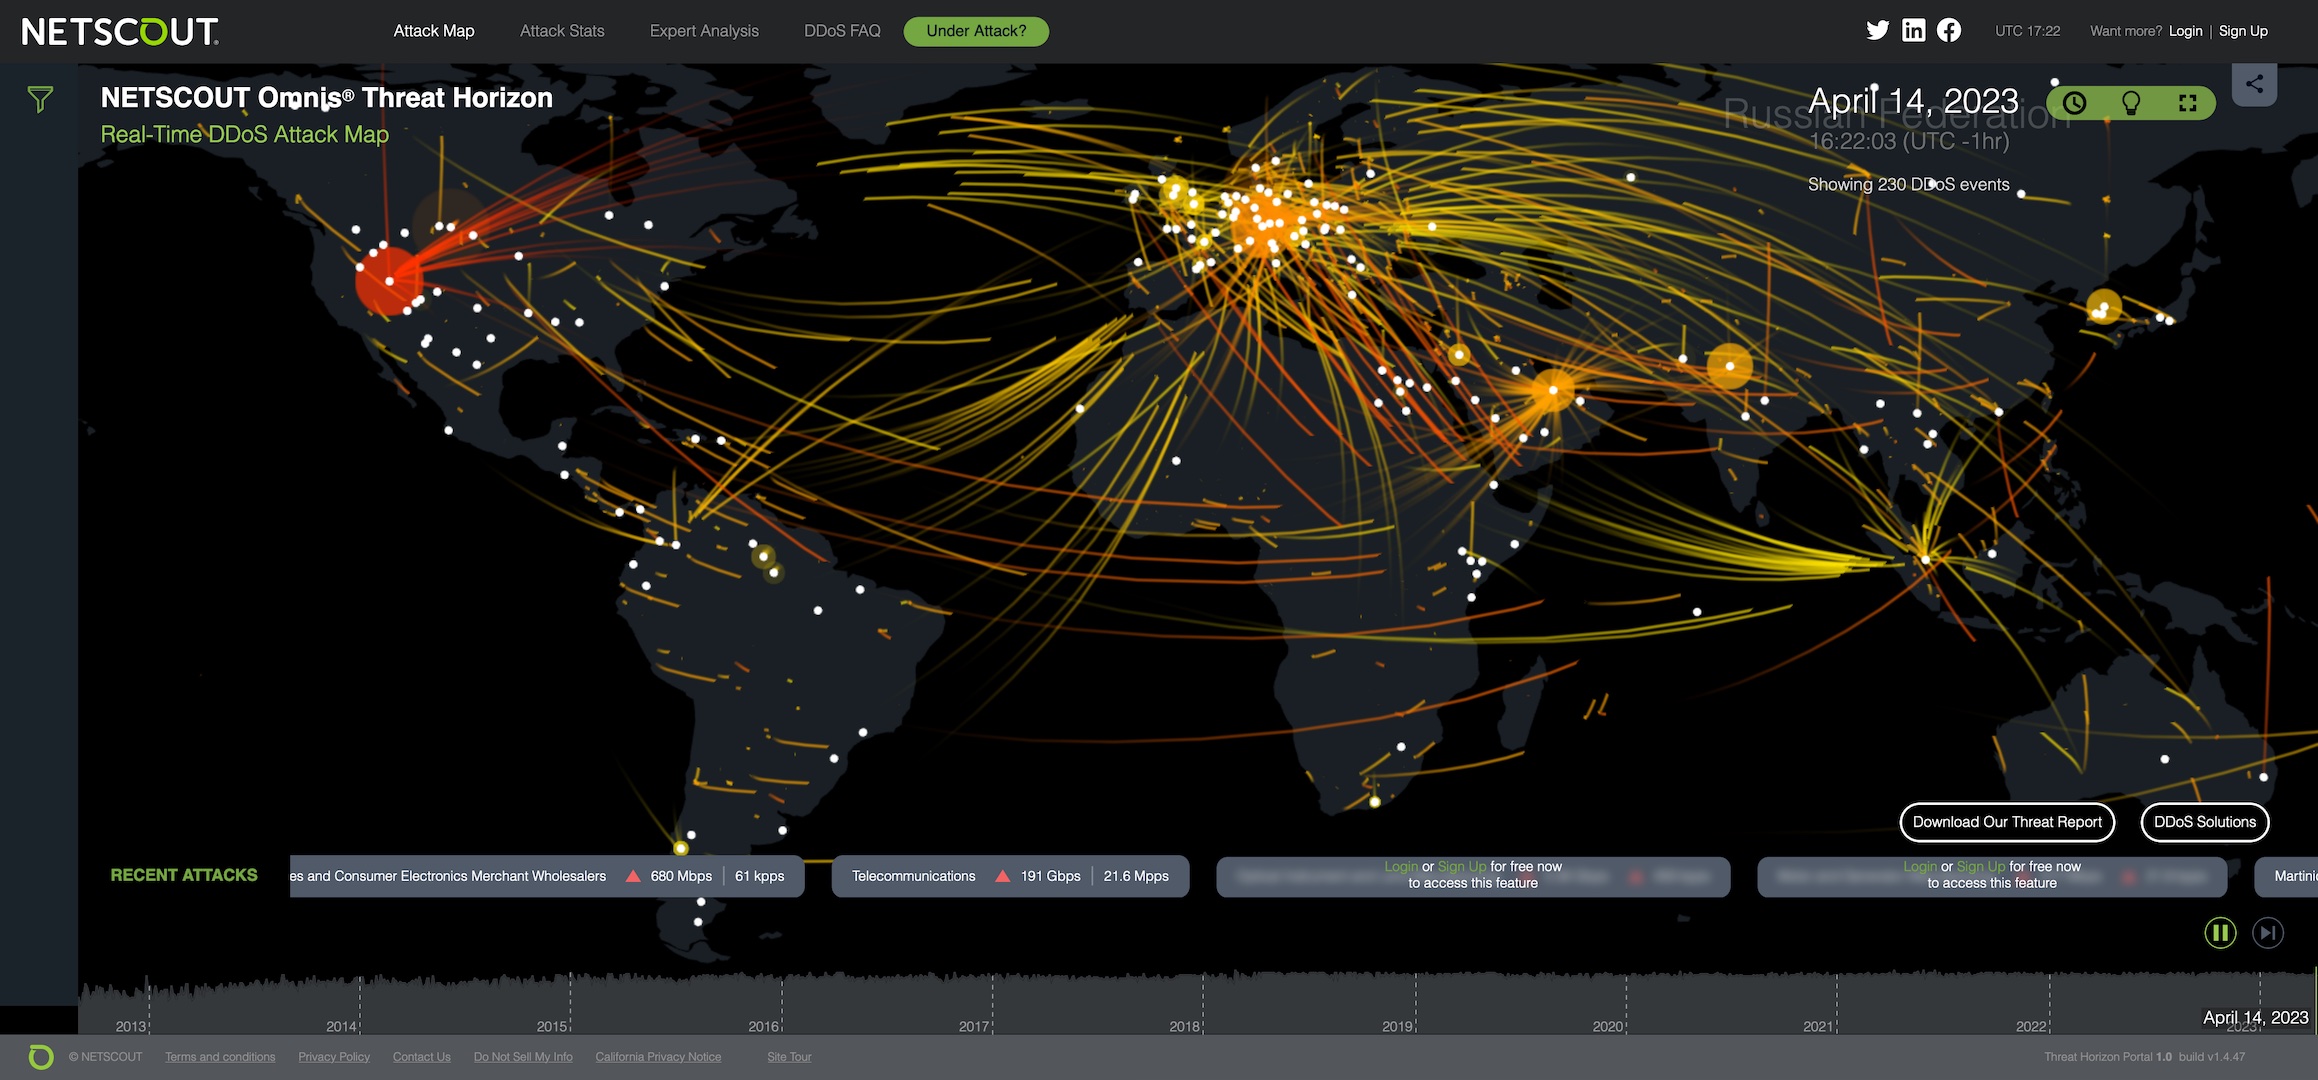Pause the attack map playback

[x=2220, y=933]
